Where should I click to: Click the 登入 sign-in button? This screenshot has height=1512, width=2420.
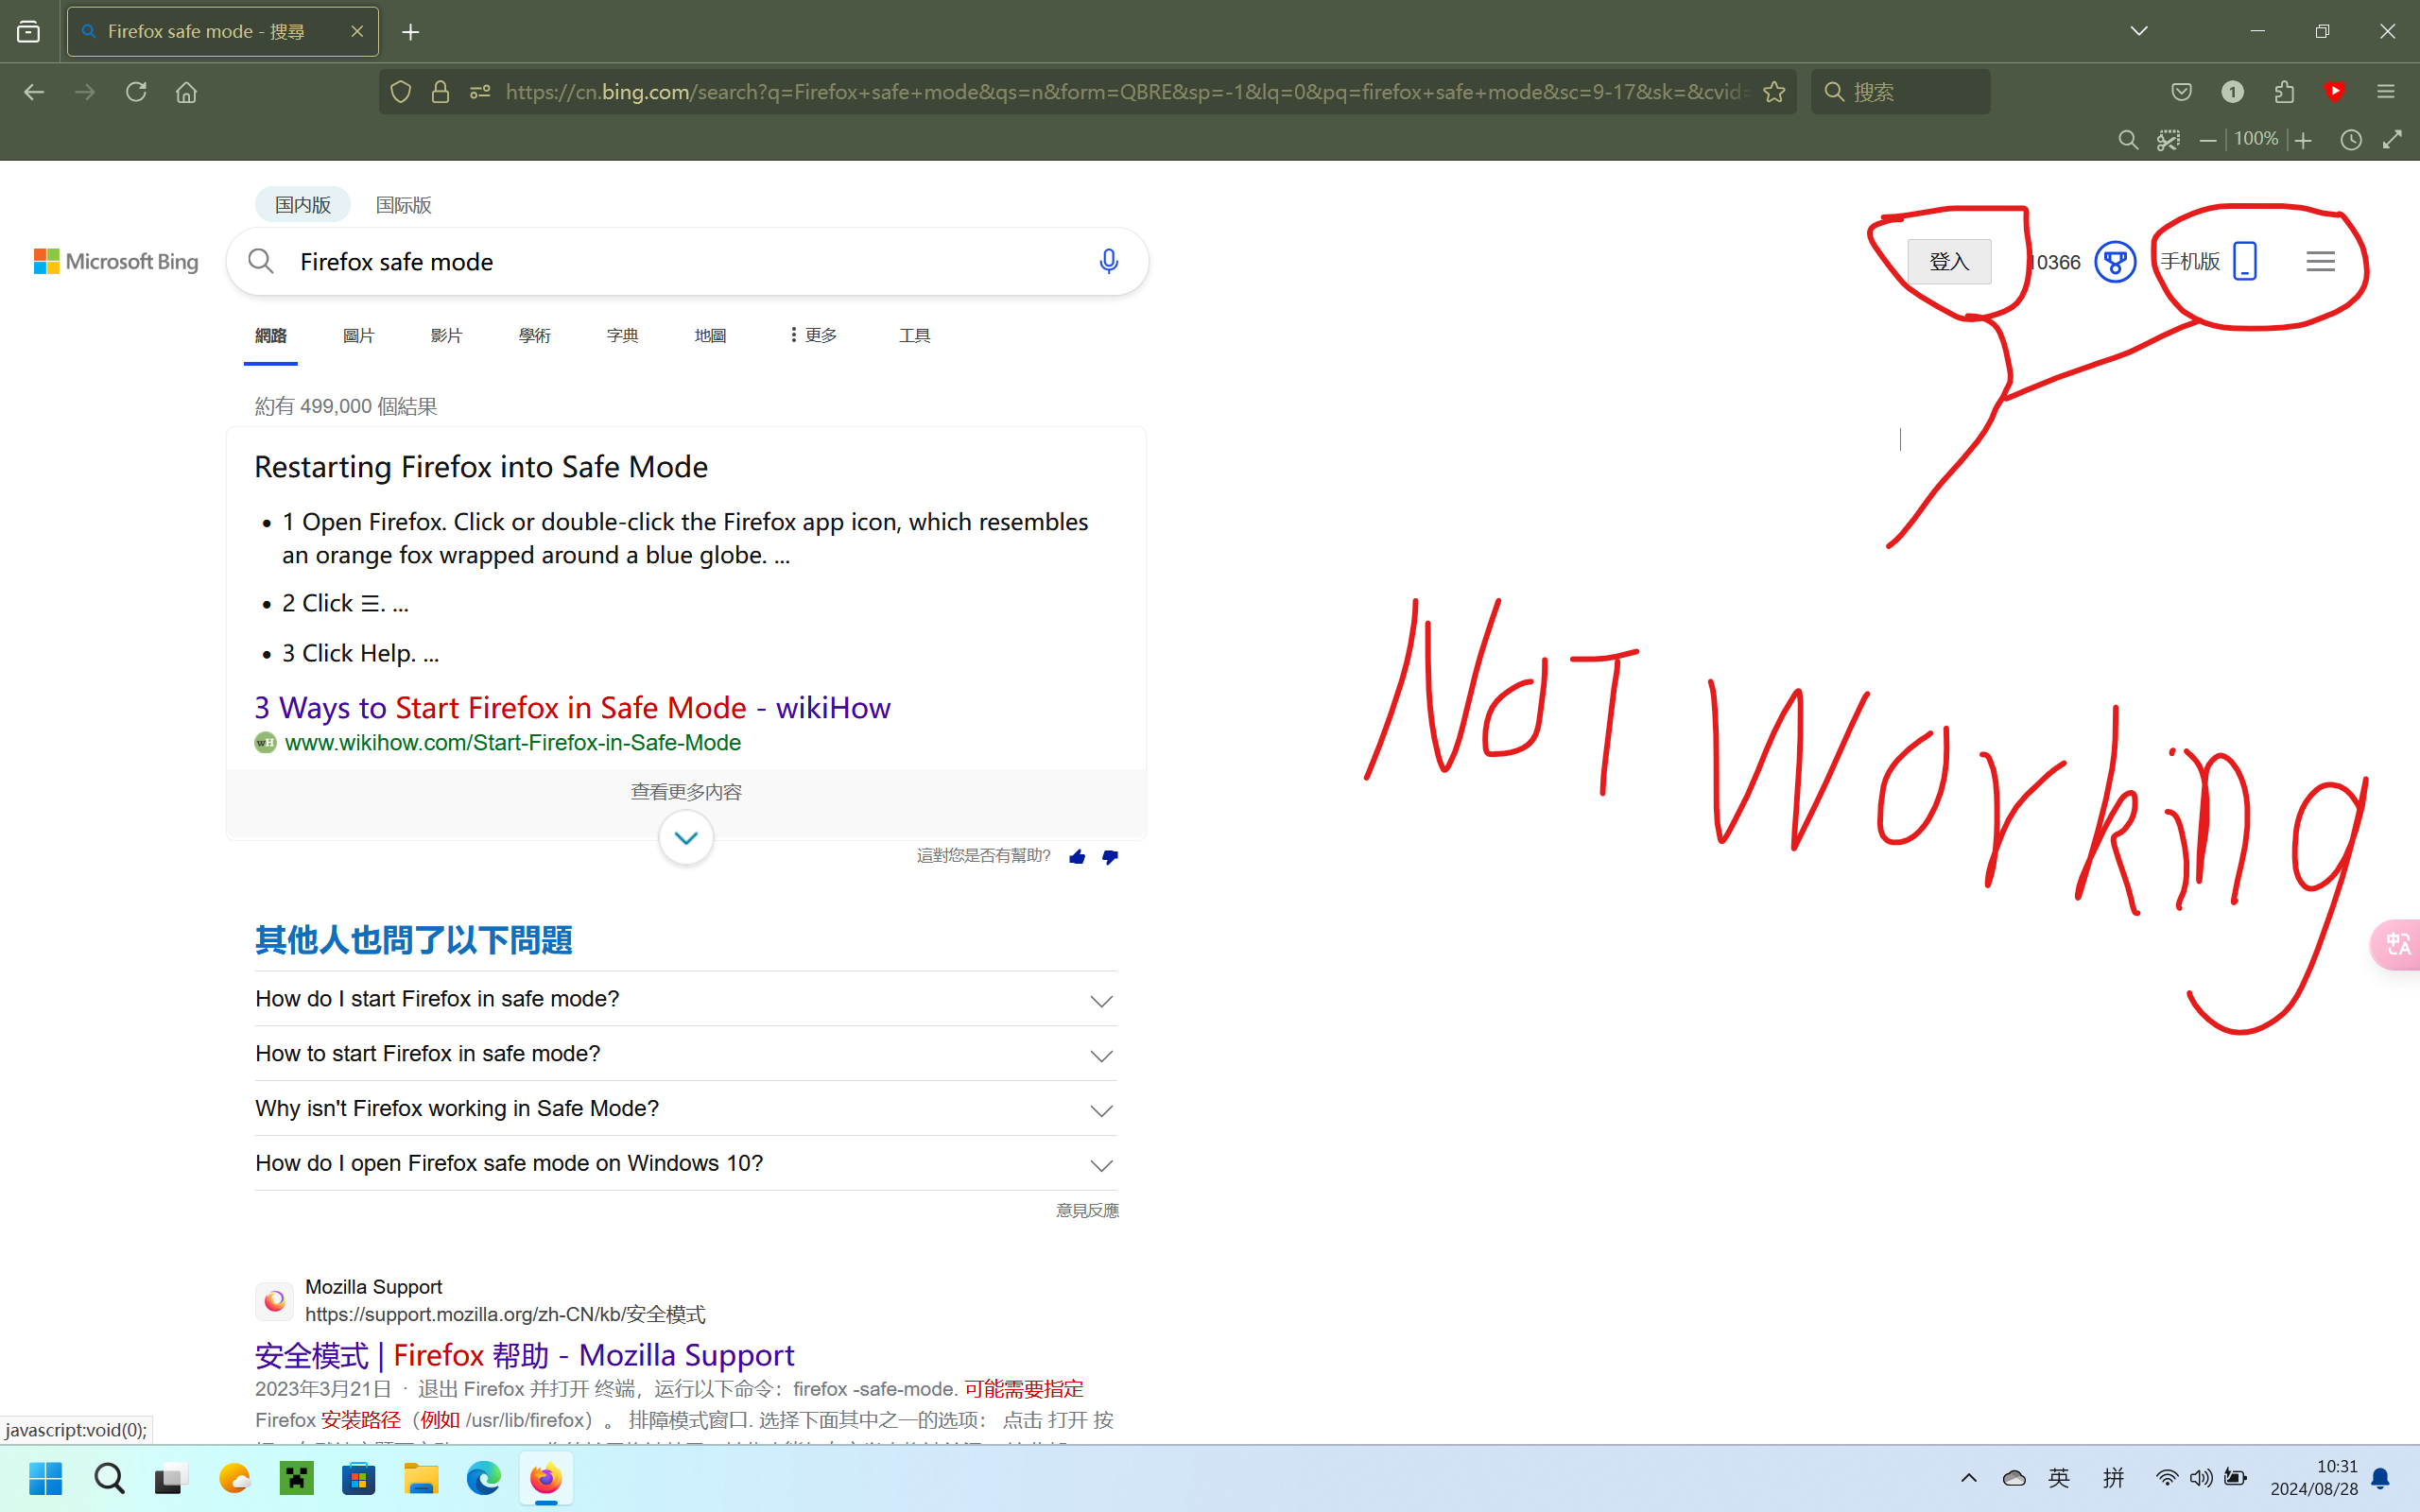[x=1948, y=262]
